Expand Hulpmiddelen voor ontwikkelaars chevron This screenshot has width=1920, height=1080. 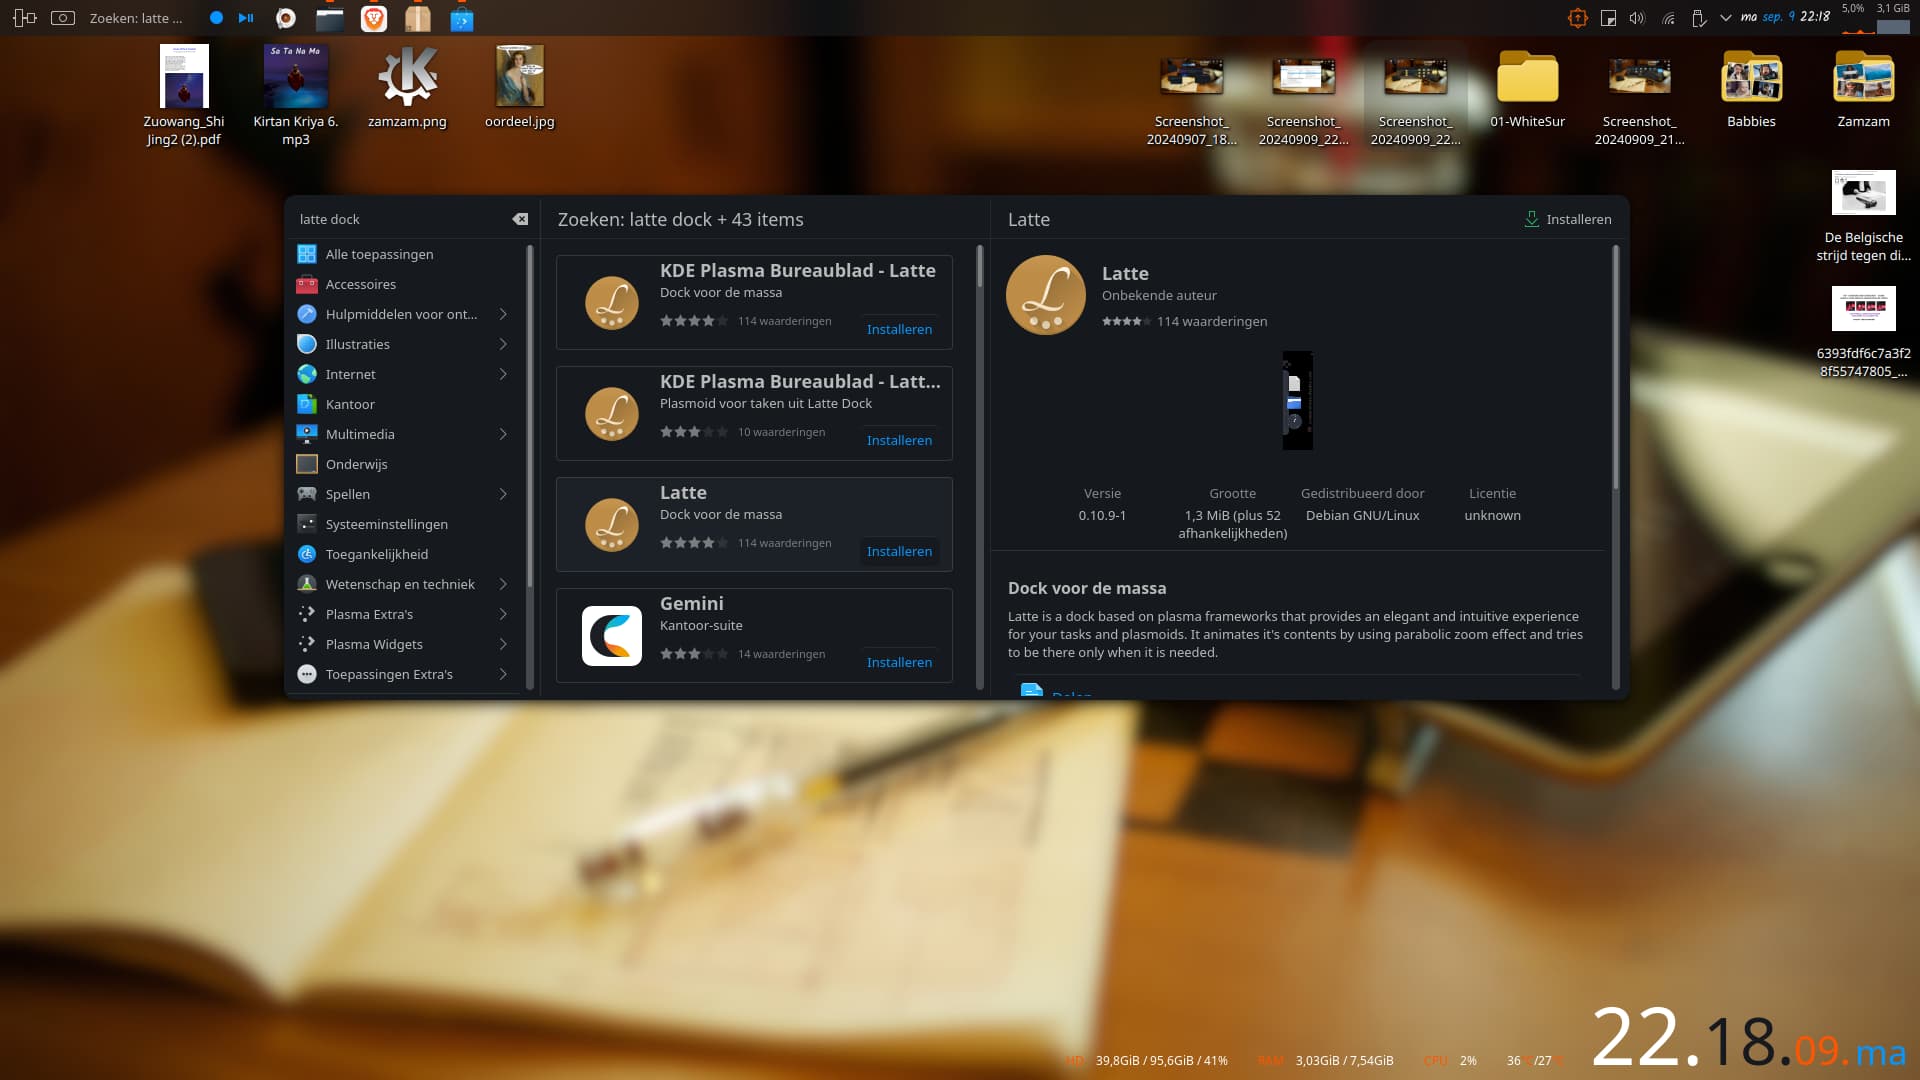pos(503,314)
